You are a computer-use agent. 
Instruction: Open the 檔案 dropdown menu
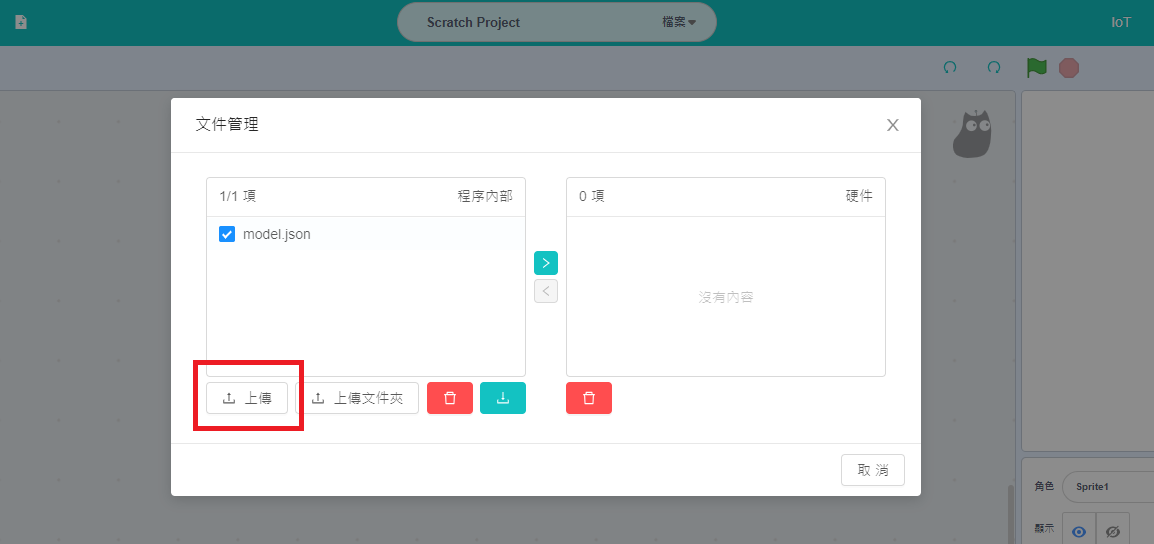click(x=679, y=22)
